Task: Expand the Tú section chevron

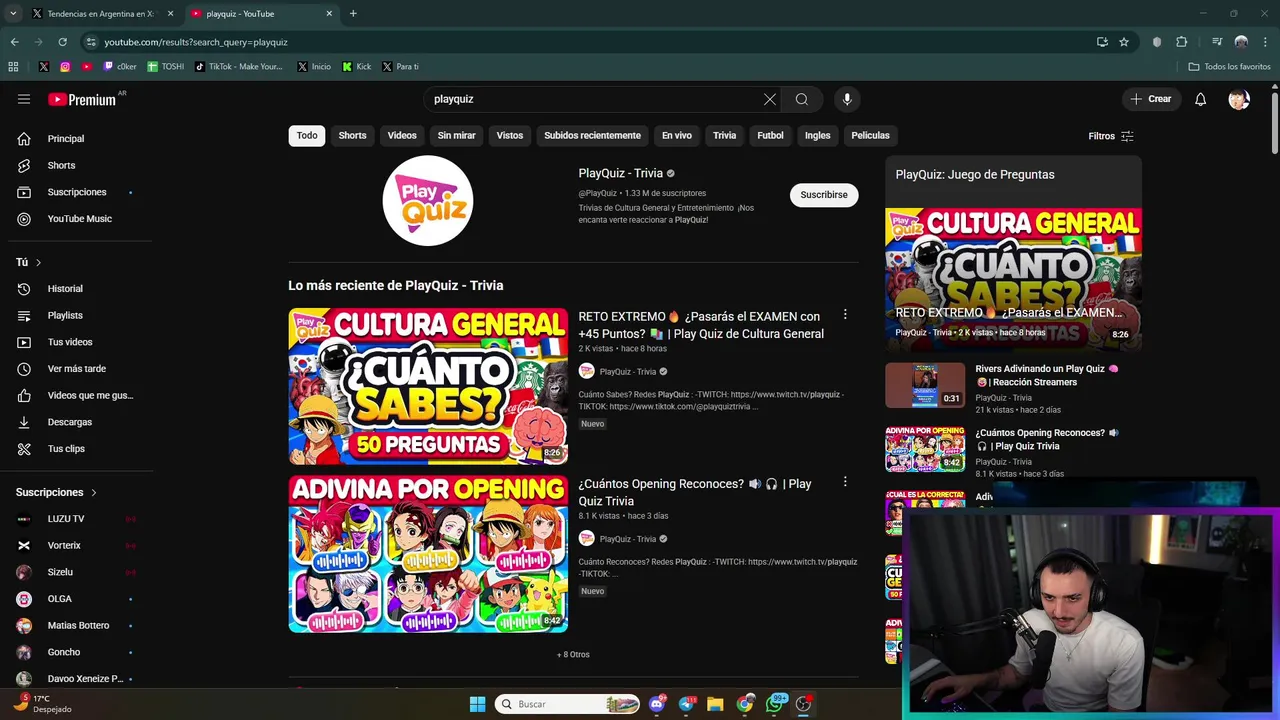Action: pyautogui.click(x=38, y=262)
